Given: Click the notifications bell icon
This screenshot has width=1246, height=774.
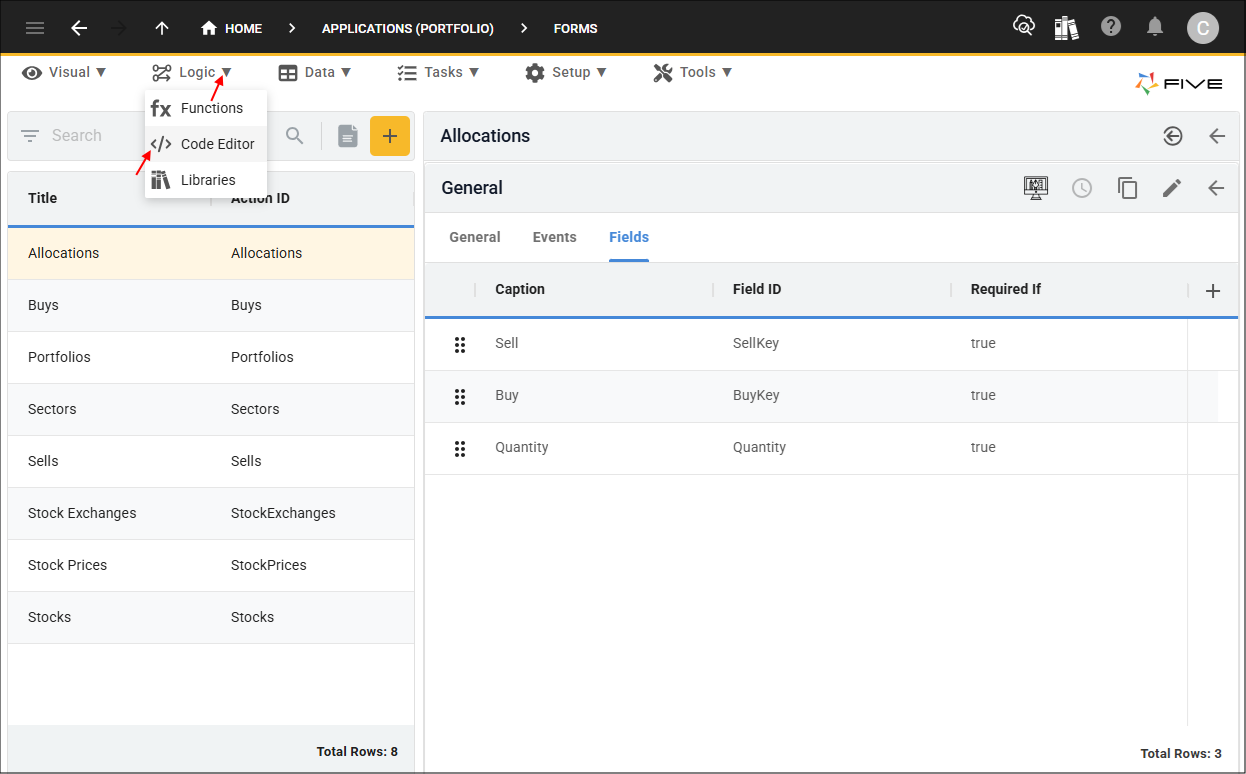Looking at the screenshot, I should (1155, 27).
